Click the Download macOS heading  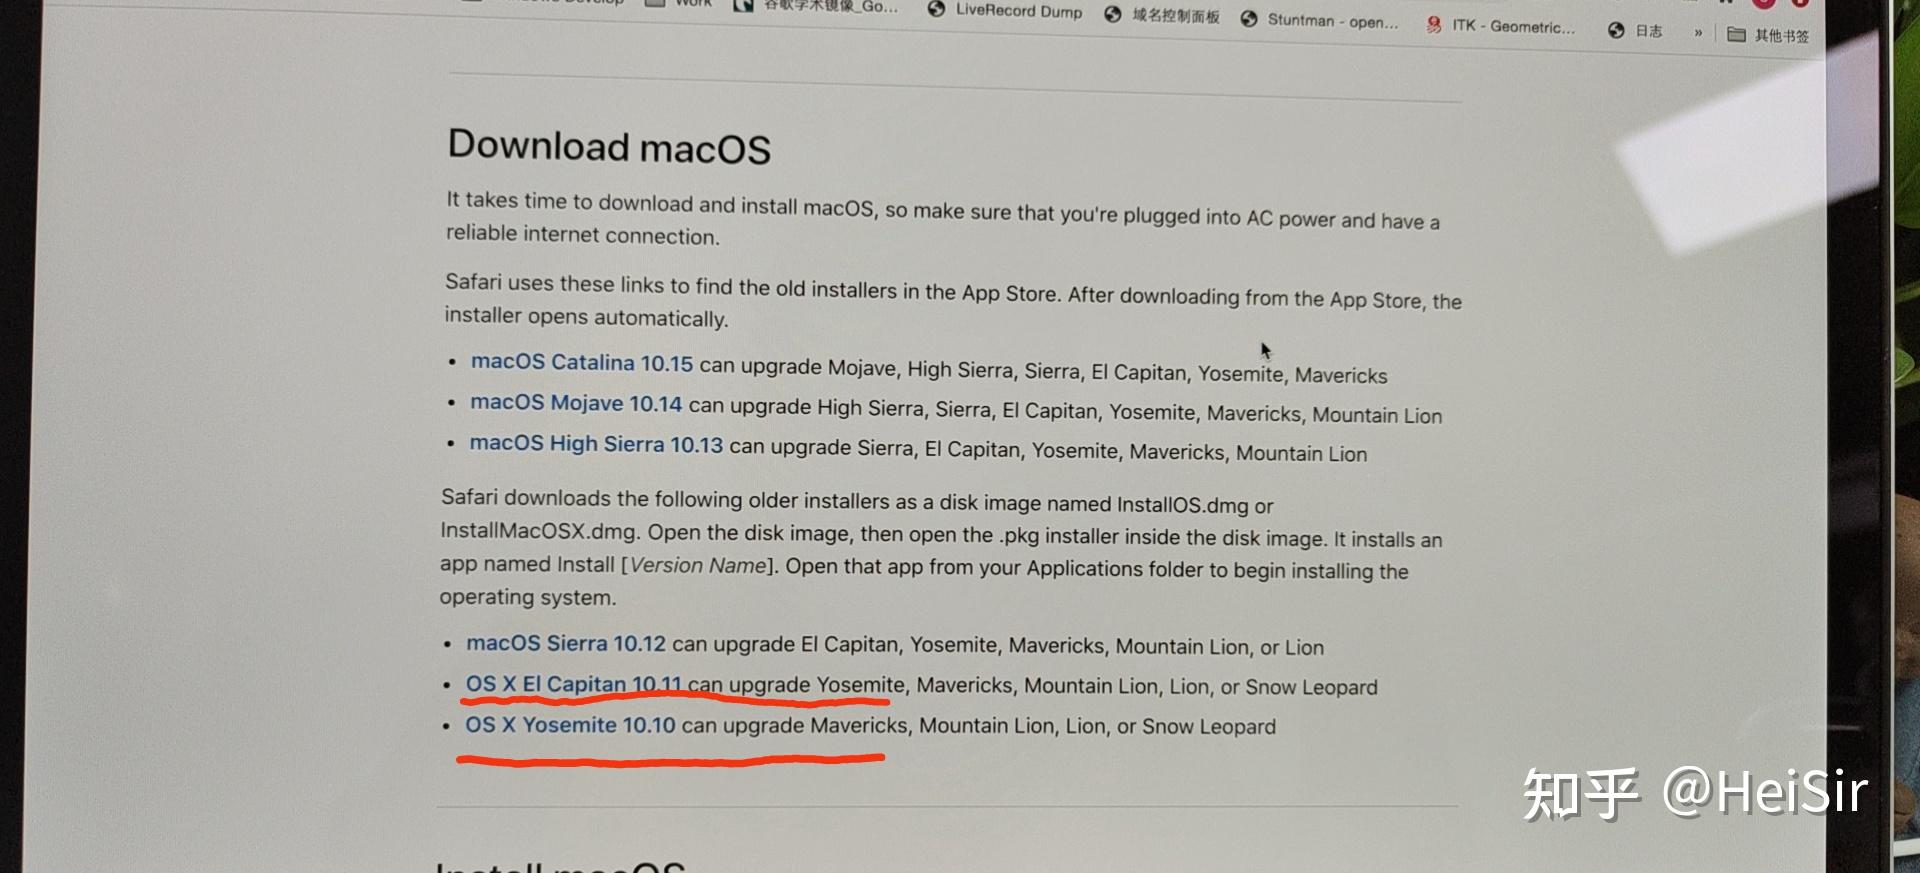609,147
